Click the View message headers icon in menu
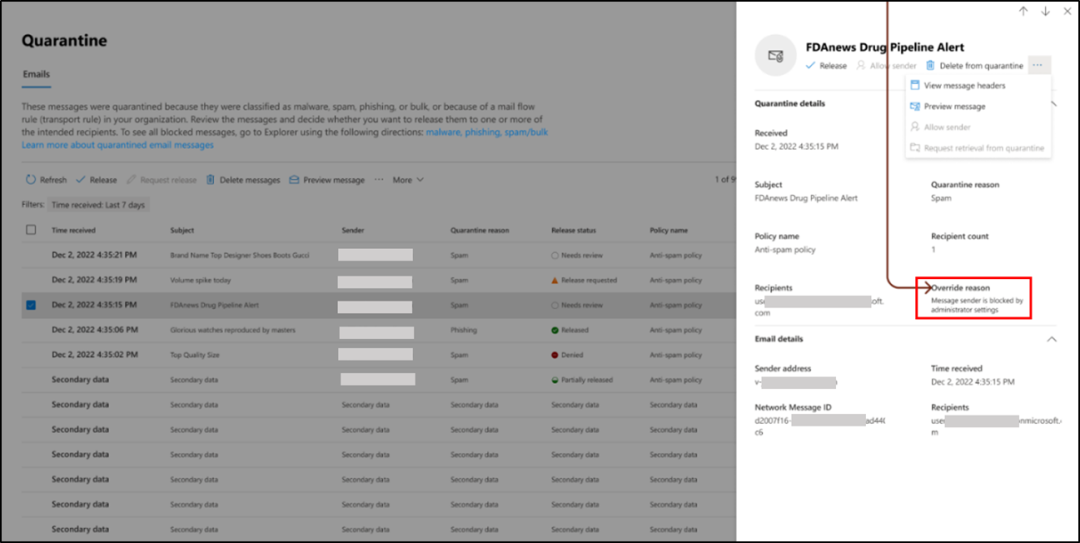This screenshot has width=1080, height=543. (x=915, y=85)
